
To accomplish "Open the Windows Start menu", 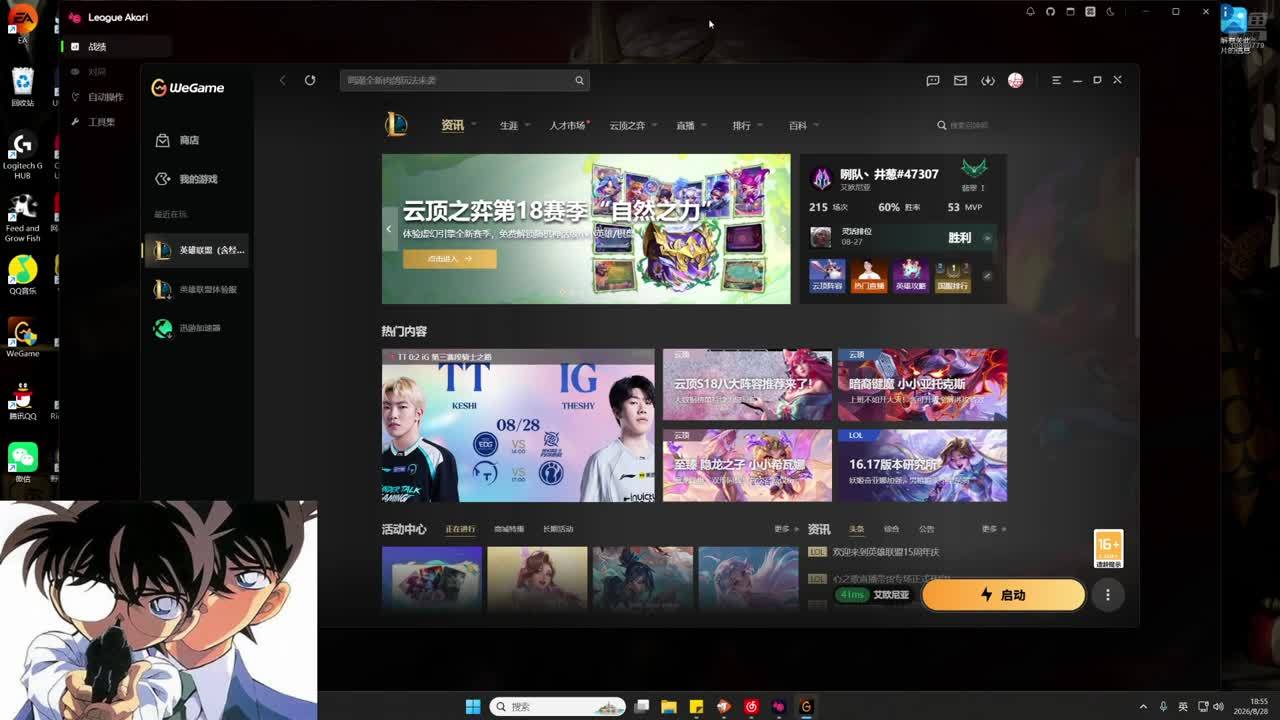I will [472, 706].
